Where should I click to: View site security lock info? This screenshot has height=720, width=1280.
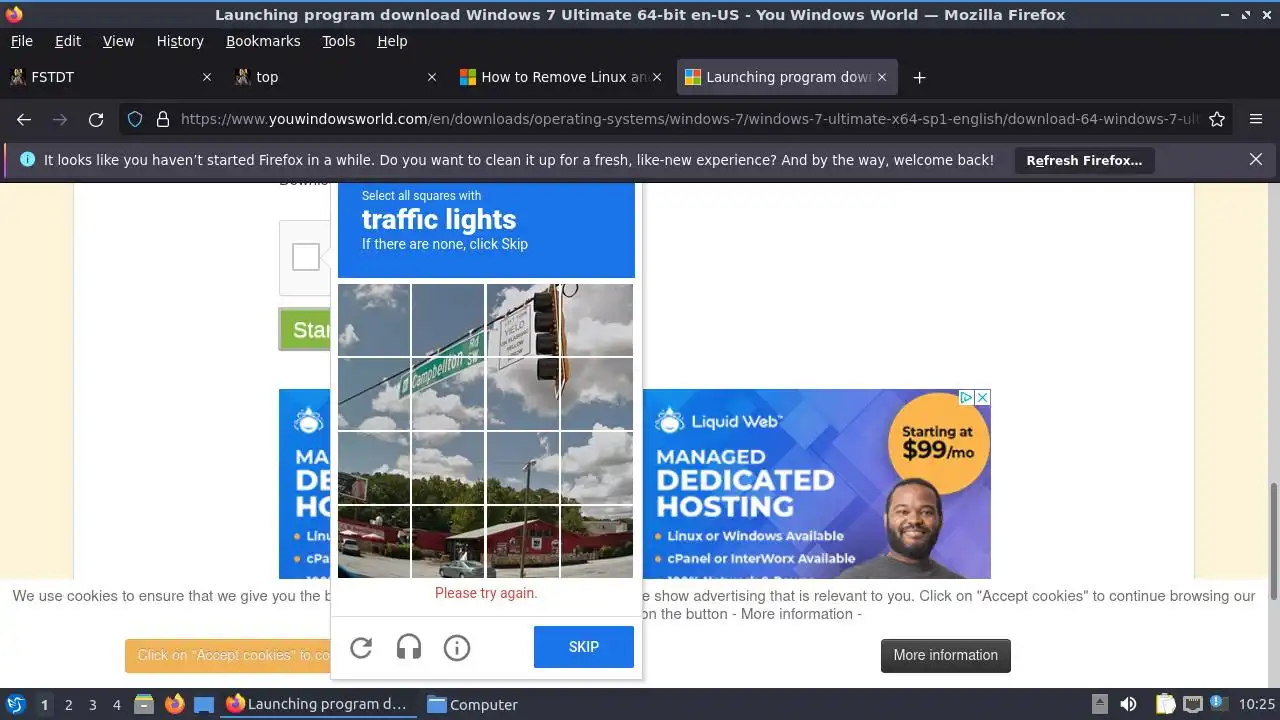[163, 119]
